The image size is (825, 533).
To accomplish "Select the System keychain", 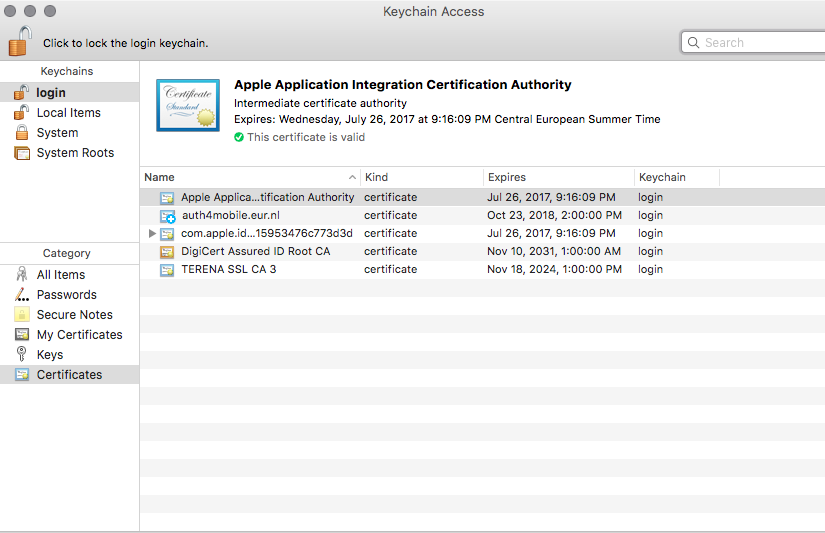I will (57, 133).
